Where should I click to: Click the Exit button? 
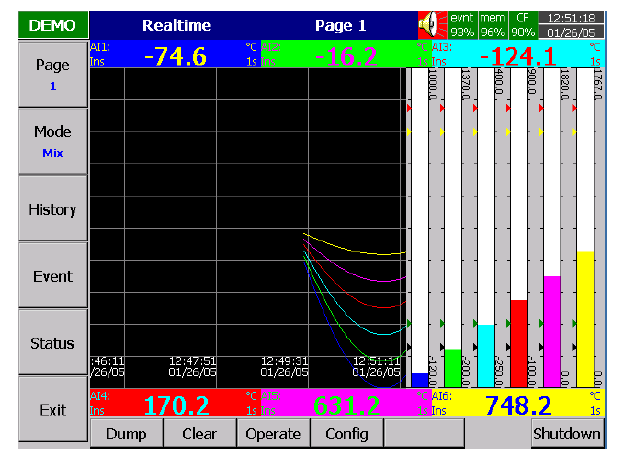tap(53, 410)
